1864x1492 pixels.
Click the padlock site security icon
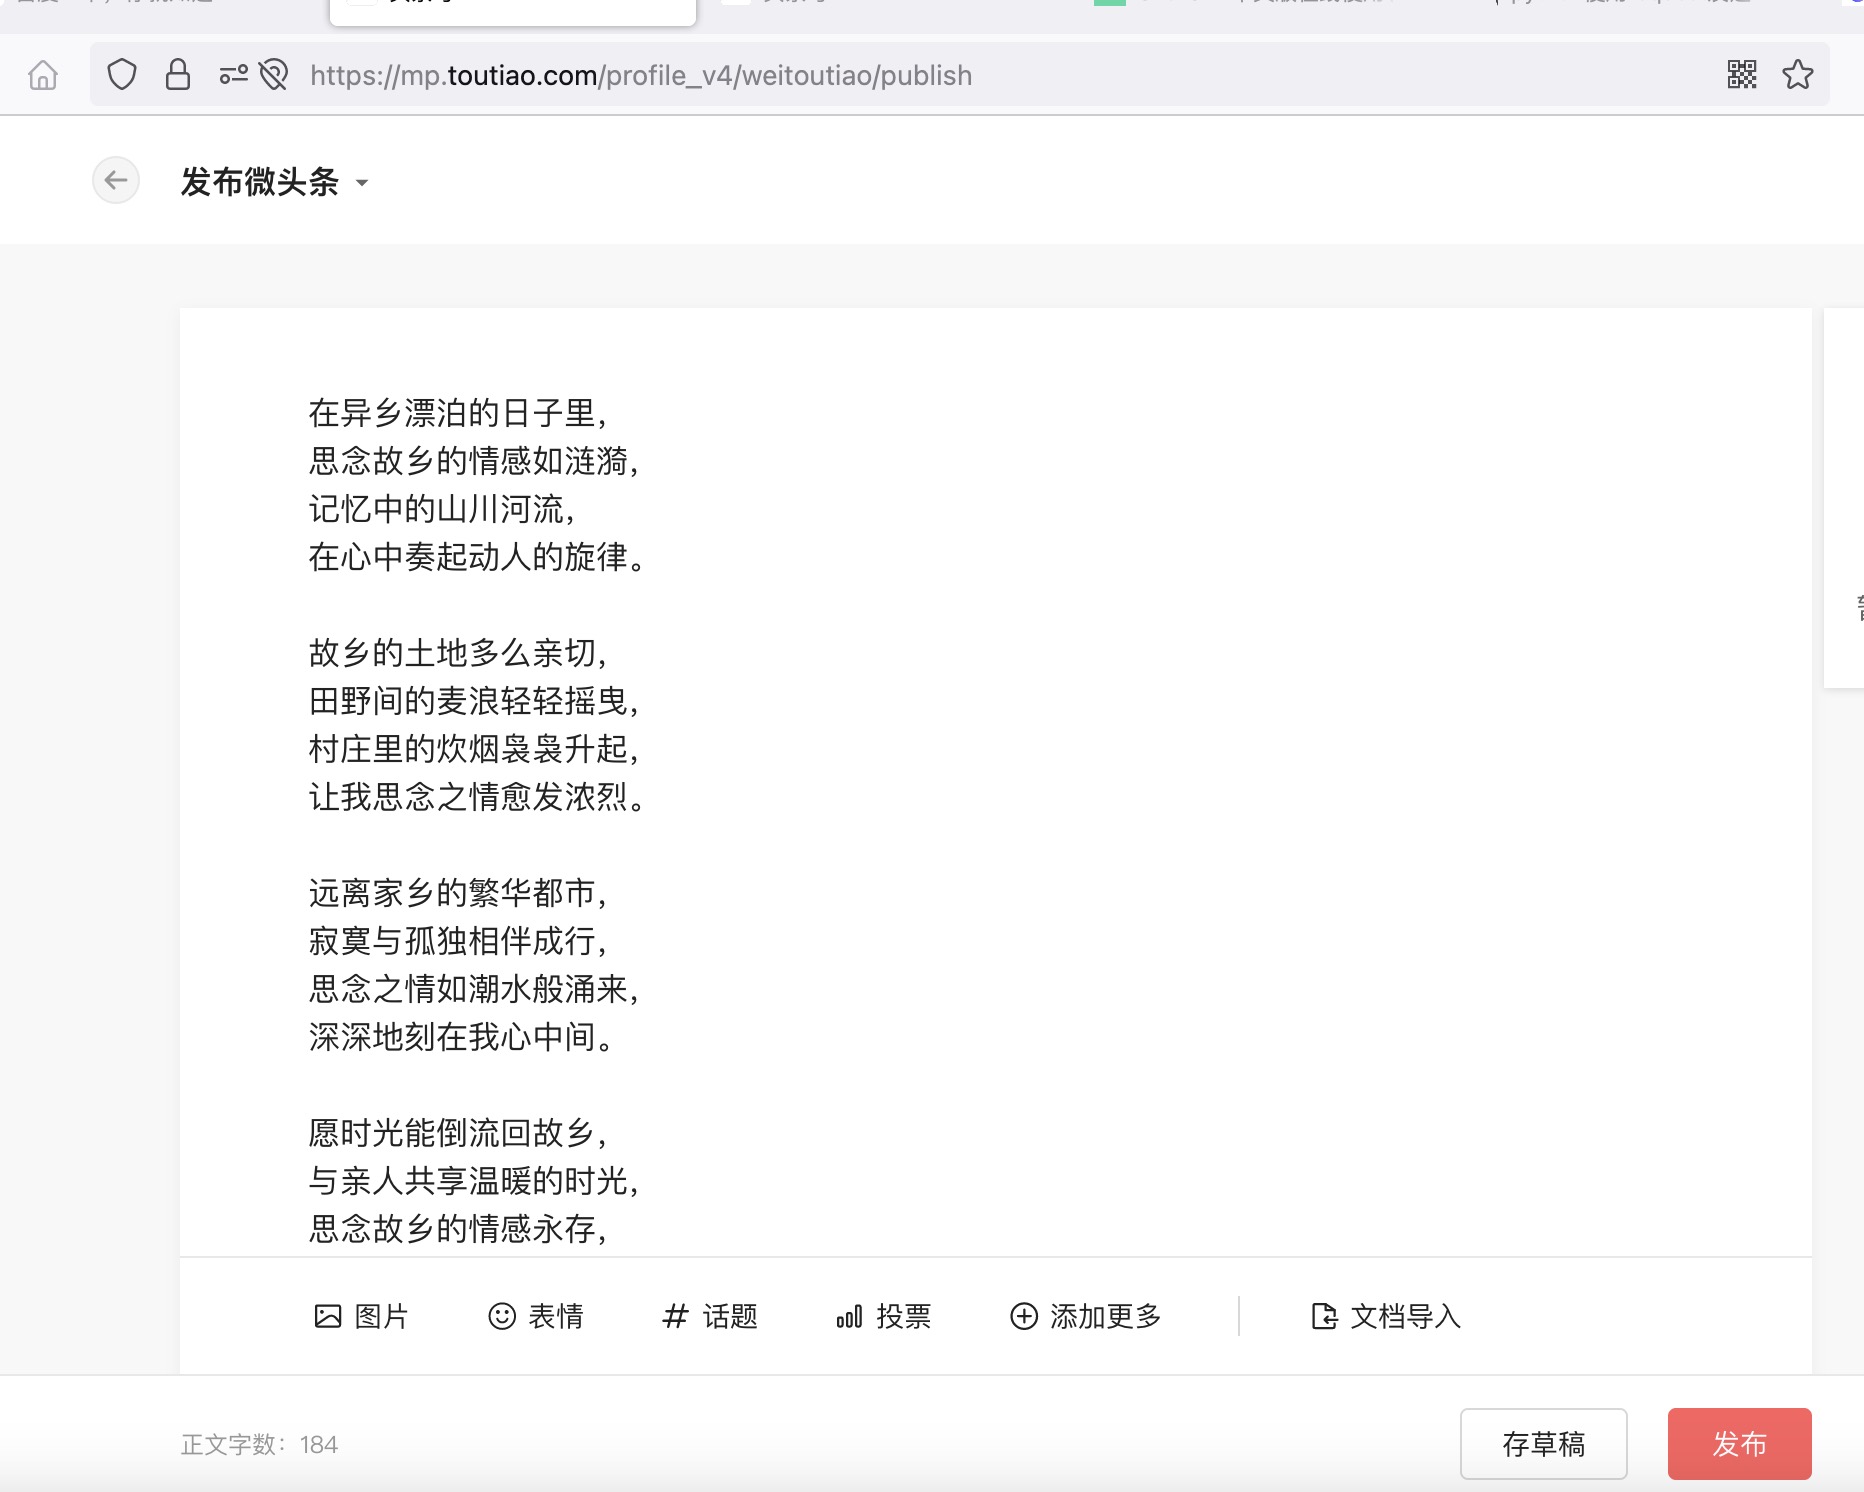pyautogui.click(x=178, y=75)
